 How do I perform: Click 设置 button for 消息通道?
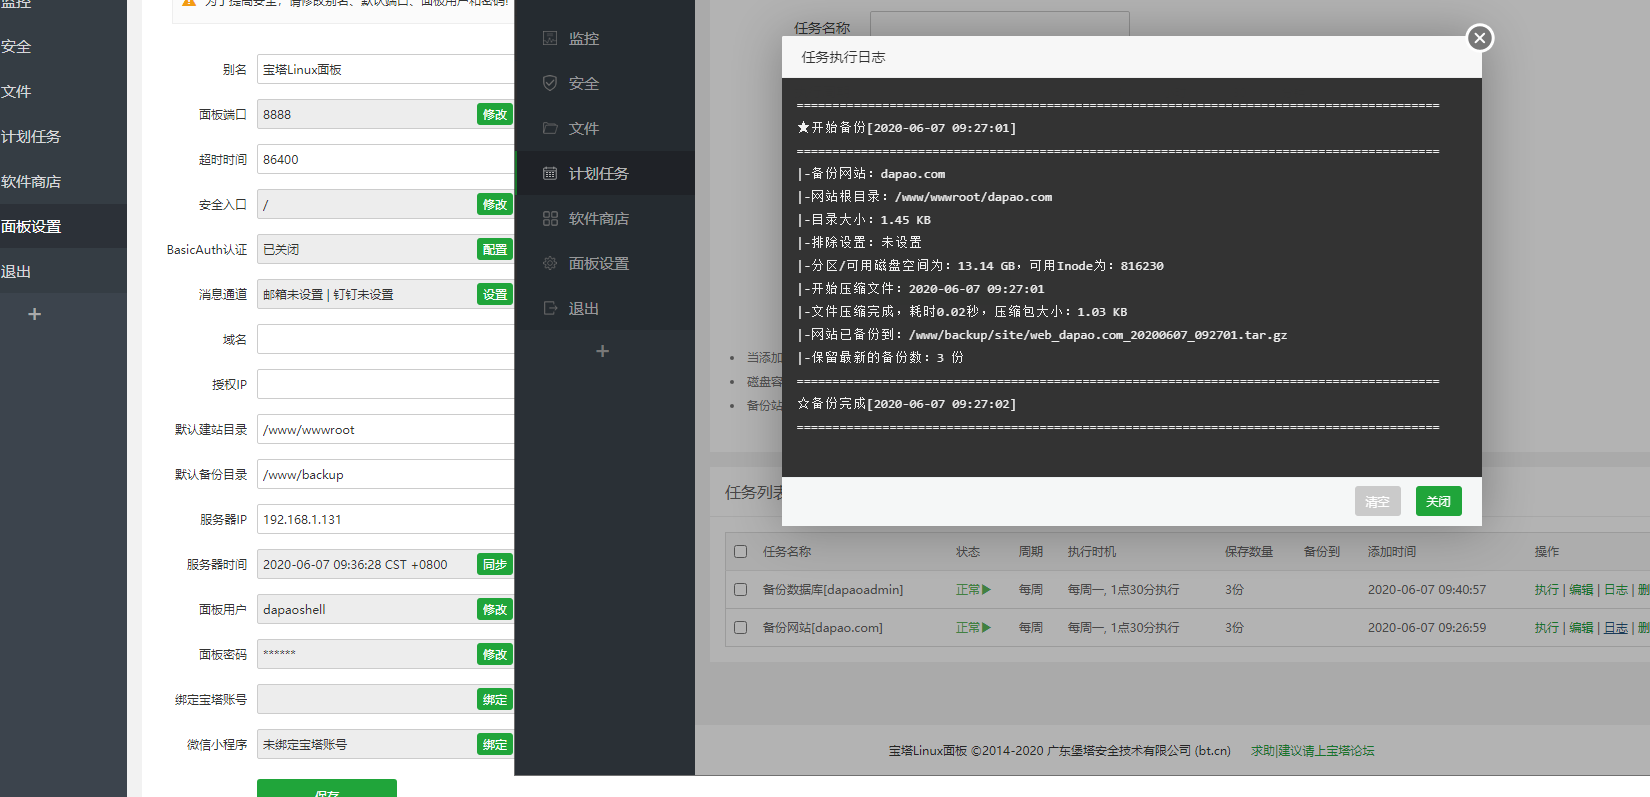(x=495, y=294)
